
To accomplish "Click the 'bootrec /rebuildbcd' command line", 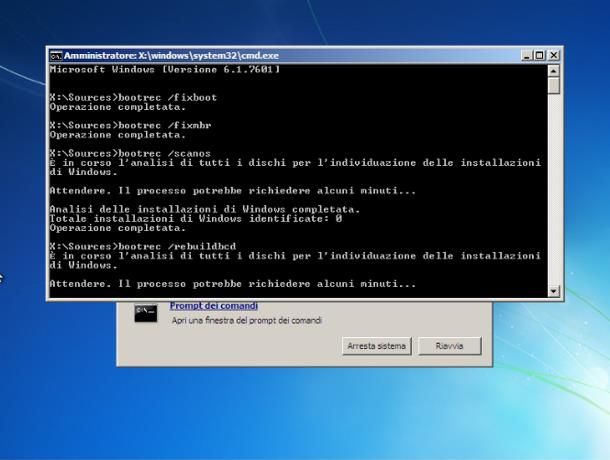I will click(x=138, y=245).
